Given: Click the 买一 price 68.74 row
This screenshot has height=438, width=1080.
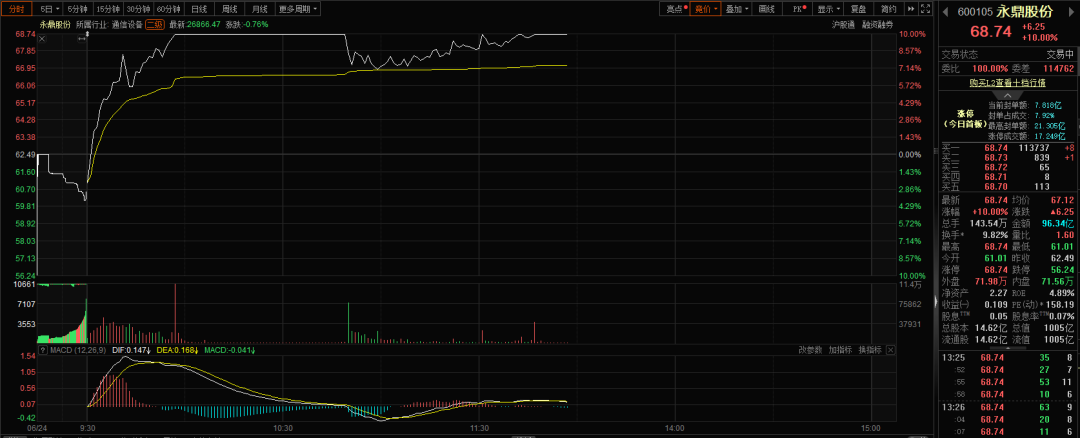Looking at the screenshot, I should 1008,147.
